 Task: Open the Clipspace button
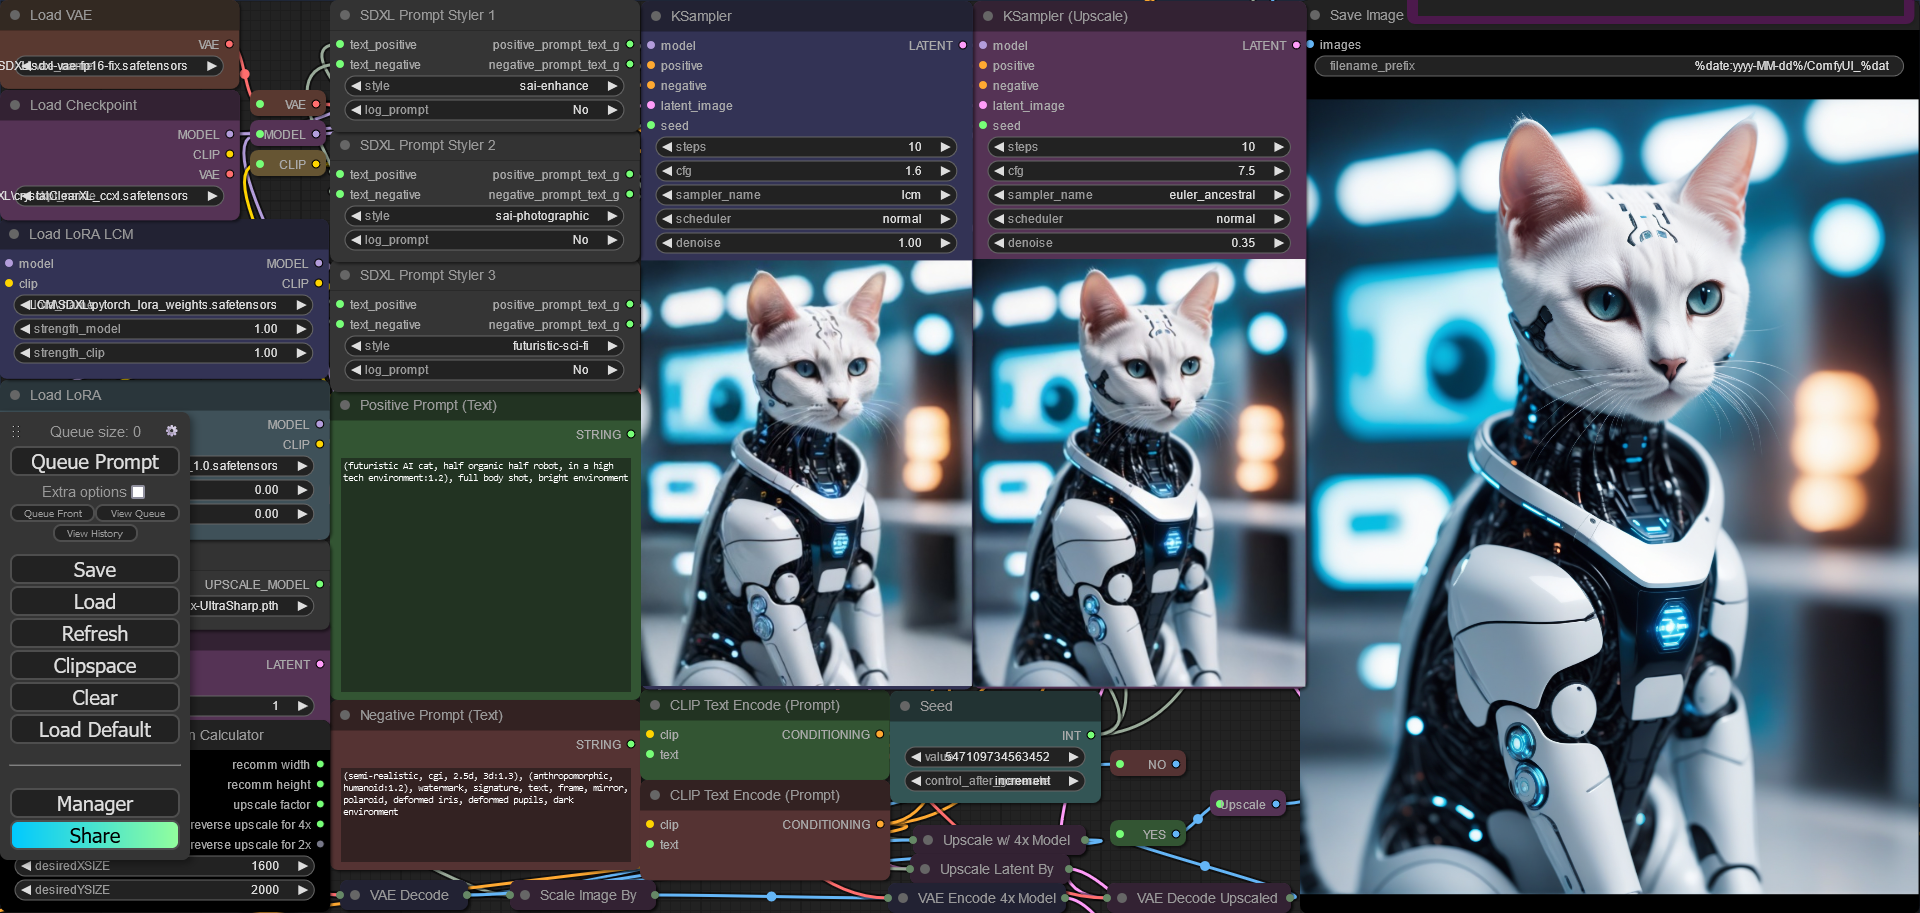[95, 666]
